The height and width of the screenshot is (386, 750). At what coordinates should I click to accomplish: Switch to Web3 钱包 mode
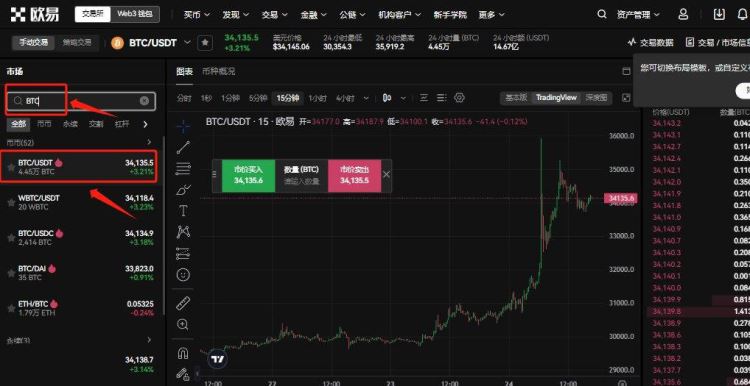coord(134,14)
